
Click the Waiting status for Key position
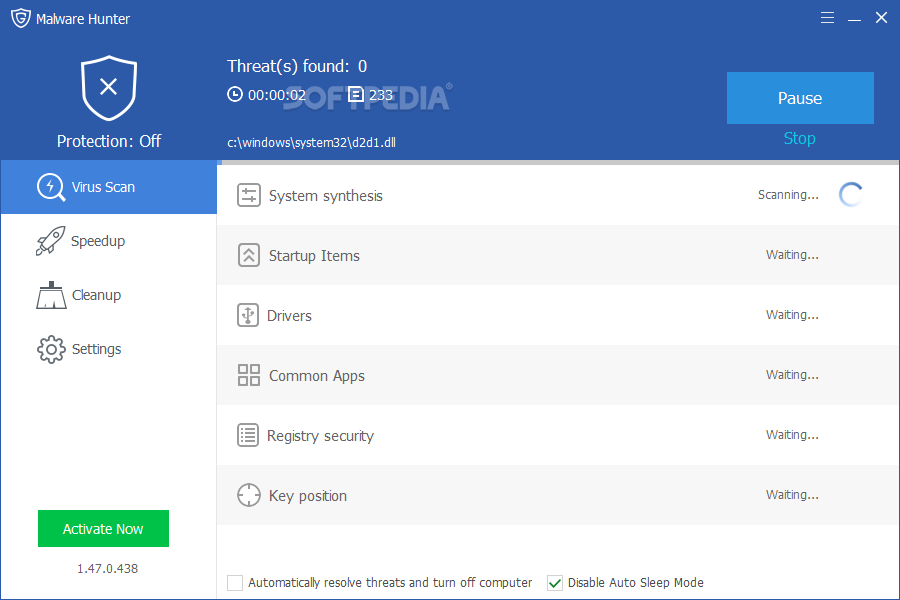coord(792,495)
